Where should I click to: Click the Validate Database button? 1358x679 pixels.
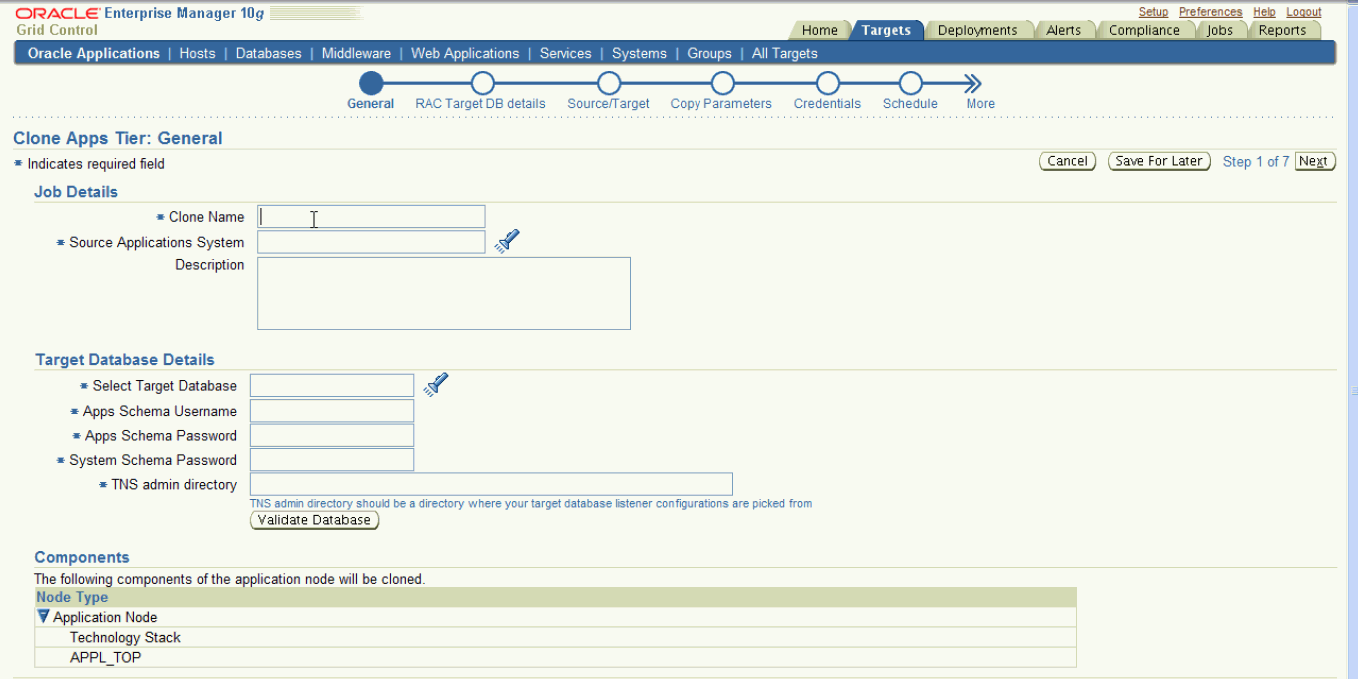314,520
